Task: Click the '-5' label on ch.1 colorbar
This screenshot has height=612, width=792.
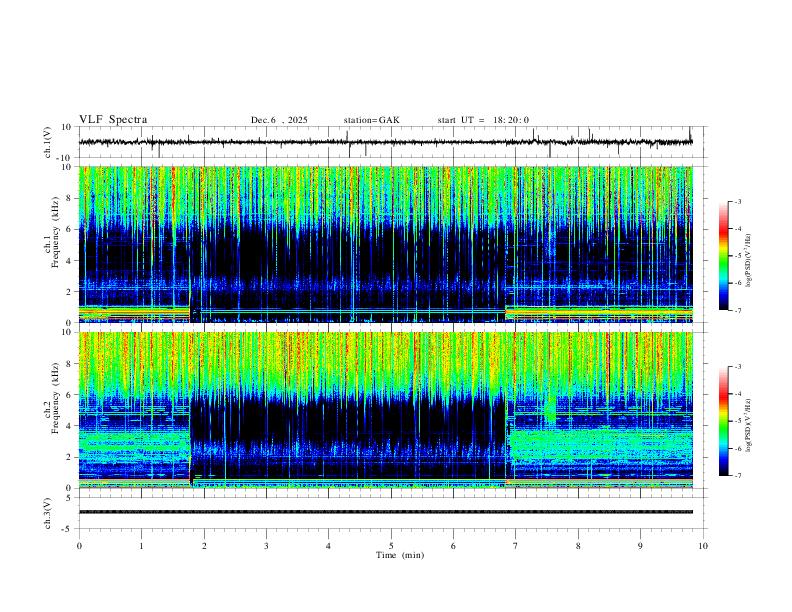Action: [x=738, y=256]
